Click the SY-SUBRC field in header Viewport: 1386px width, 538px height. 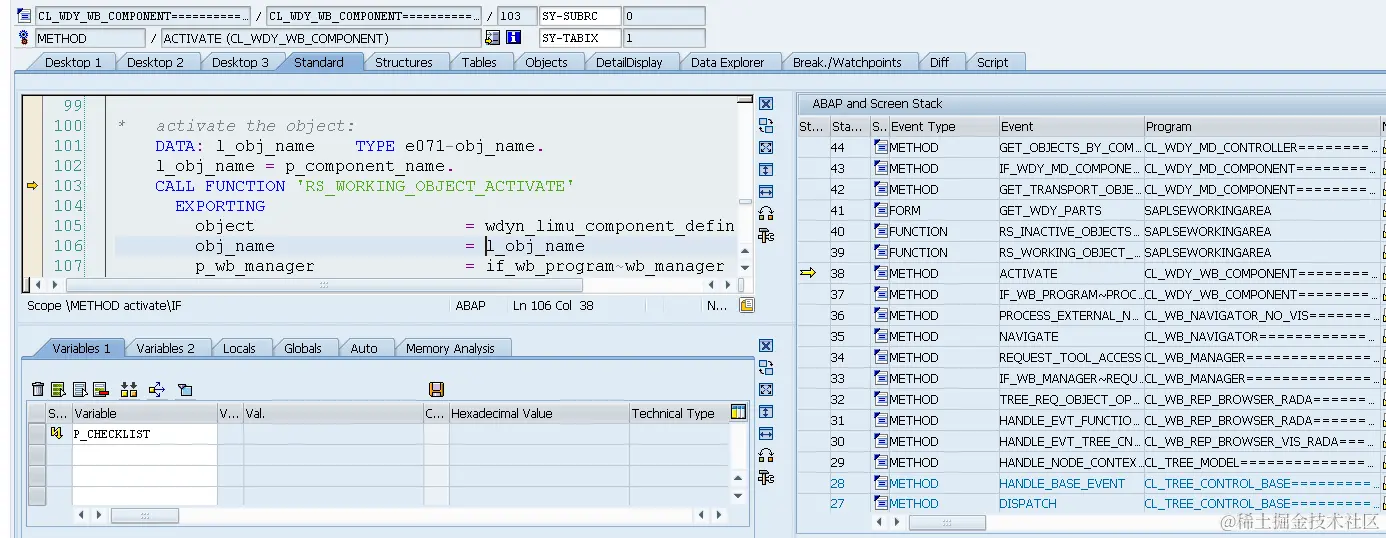tap(580, 16)
